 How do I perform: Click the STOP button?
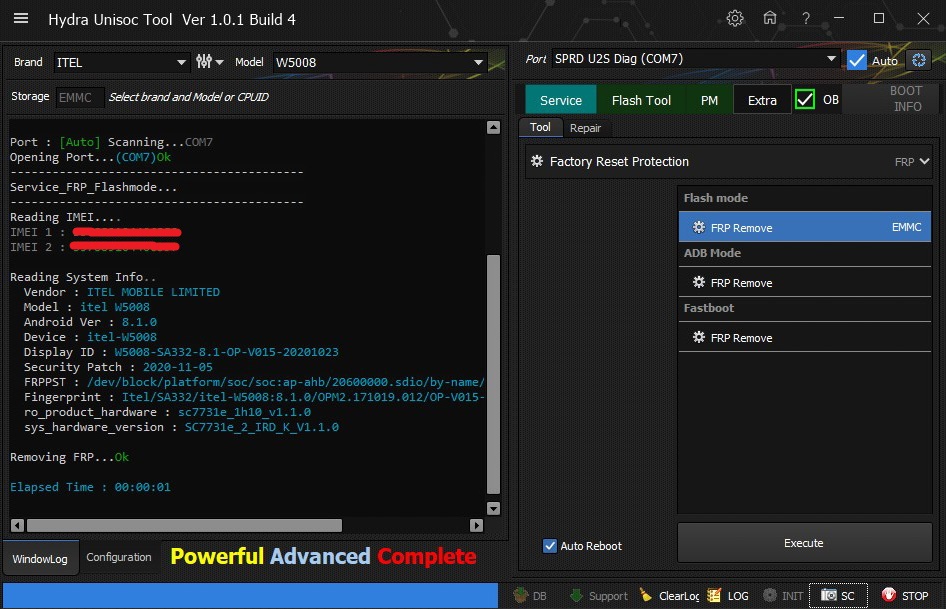(x=904, y=596)
